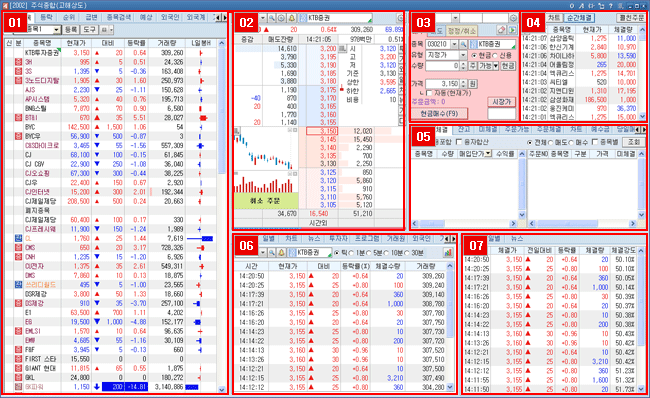Screen dimensions: 650x398
Task: Select the 신용 credit radio button
Action: point(495,55)
